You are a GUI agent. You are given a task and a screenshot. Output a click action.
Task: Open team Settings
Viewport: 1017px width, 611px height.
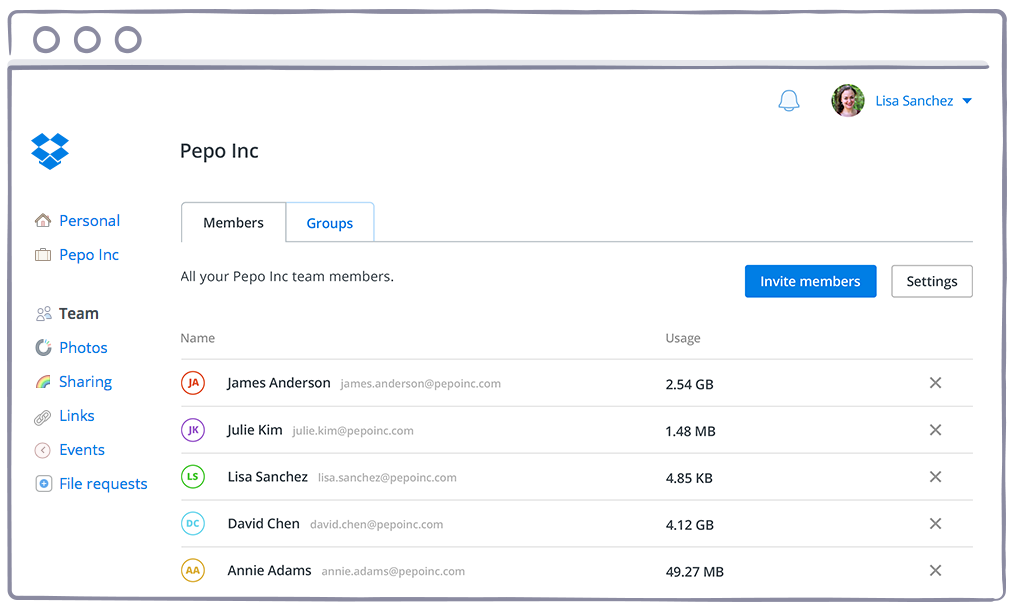click(931, 281)
